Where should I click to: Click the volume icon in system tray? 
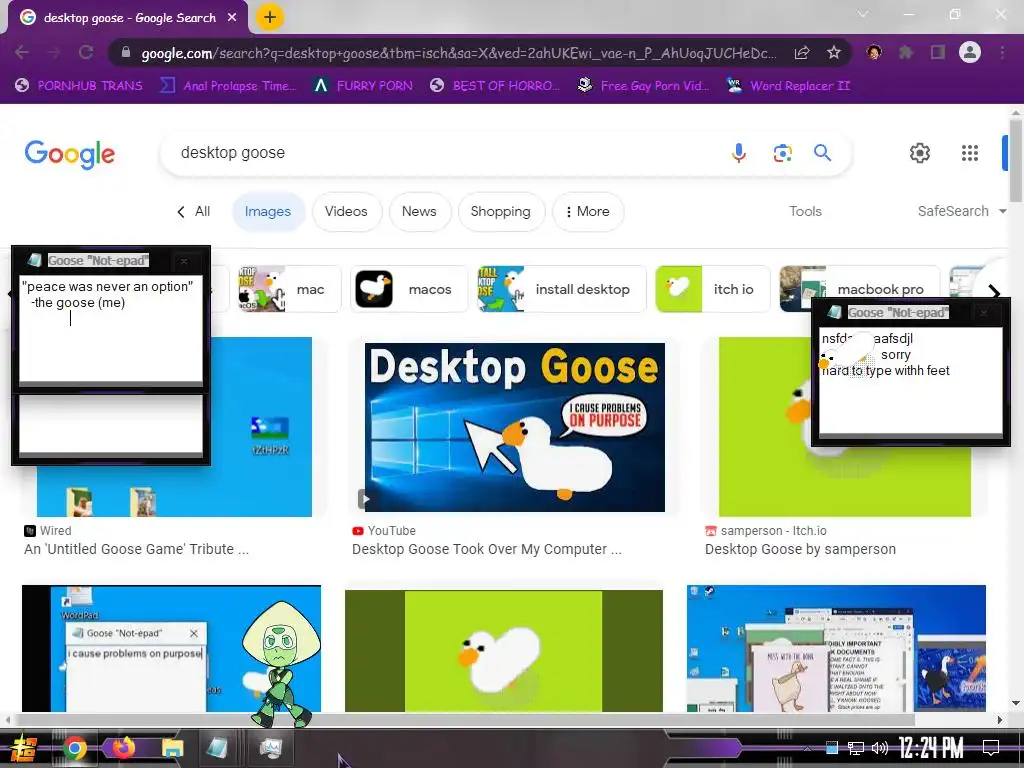(880, 748)
